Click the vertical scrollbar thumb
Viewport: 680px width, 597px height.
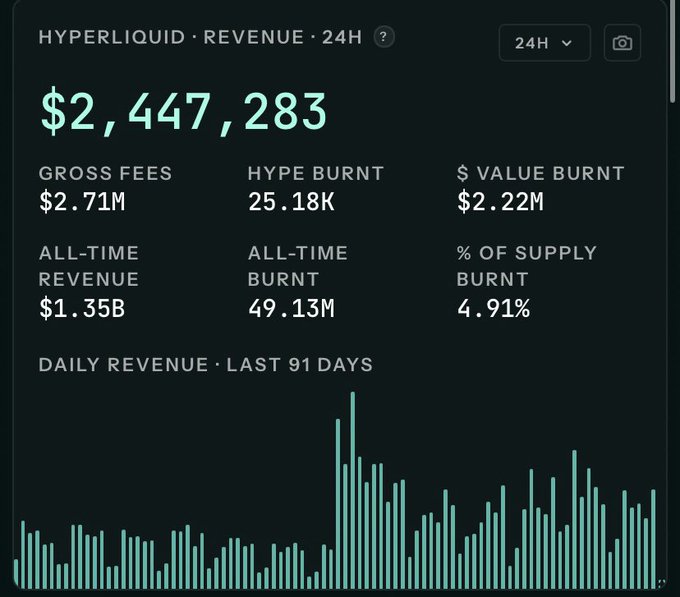pos(672,51)
